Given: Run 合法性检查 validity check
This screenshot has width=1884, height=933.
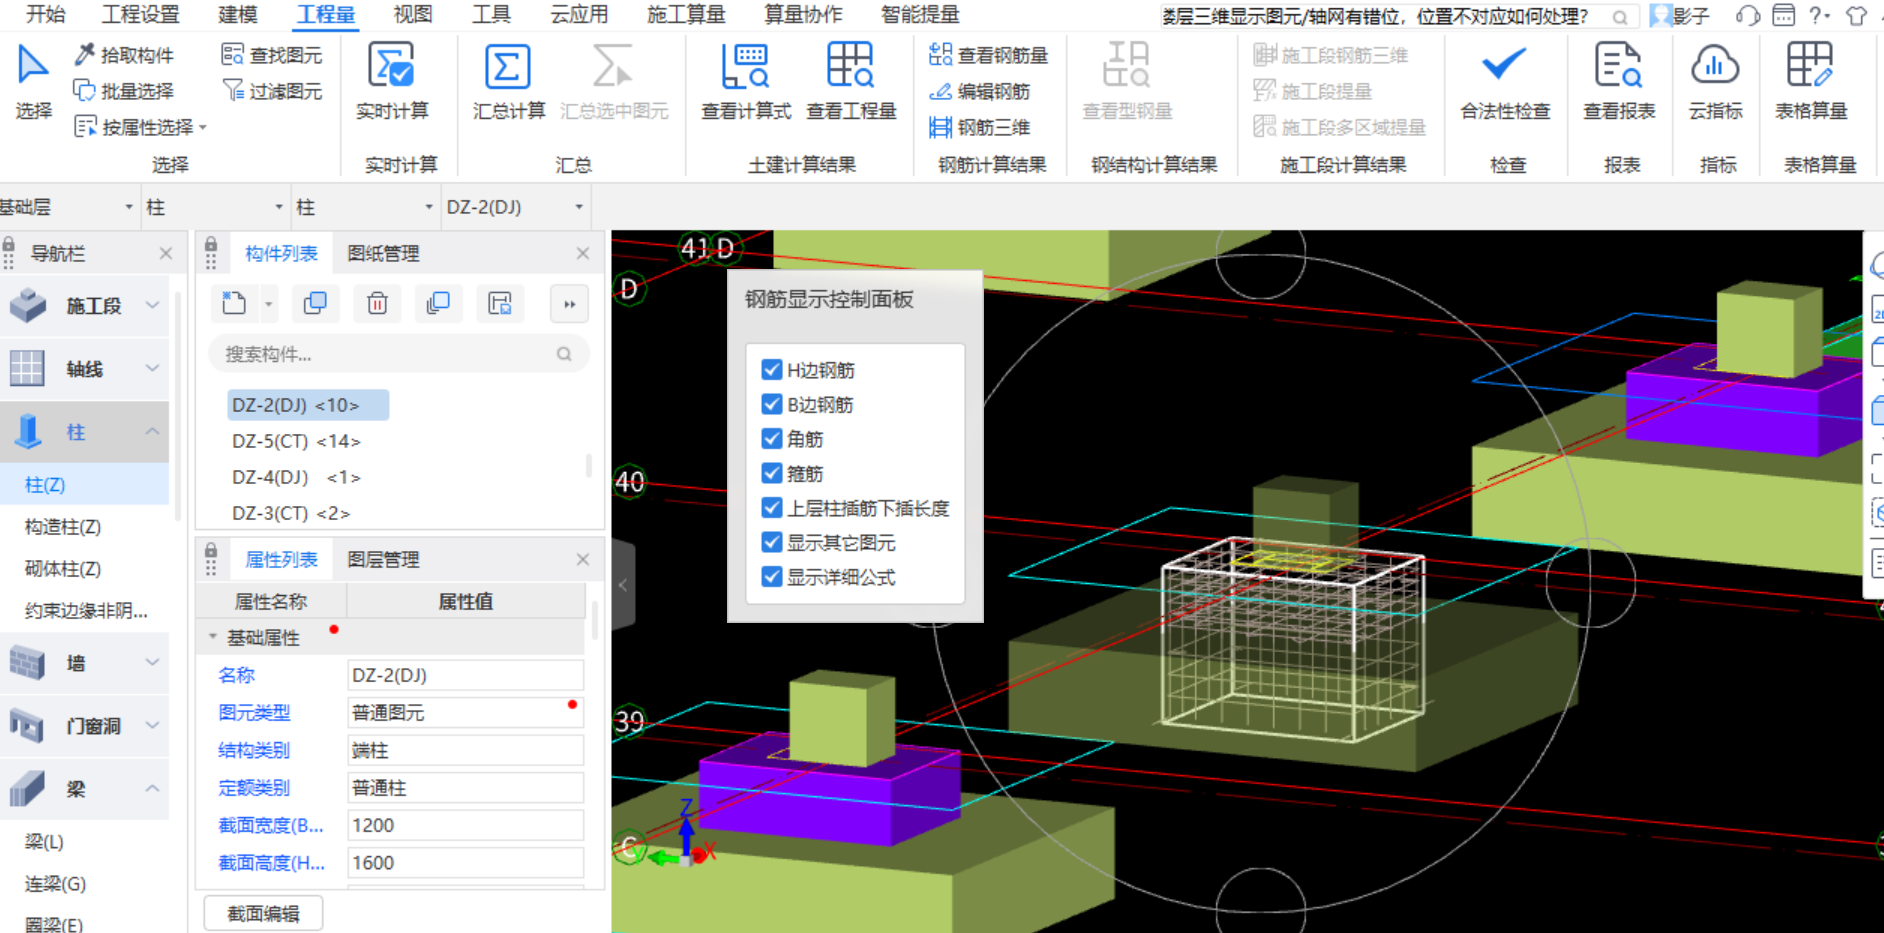Looking at the screenshot, I should pos(1505,80).
